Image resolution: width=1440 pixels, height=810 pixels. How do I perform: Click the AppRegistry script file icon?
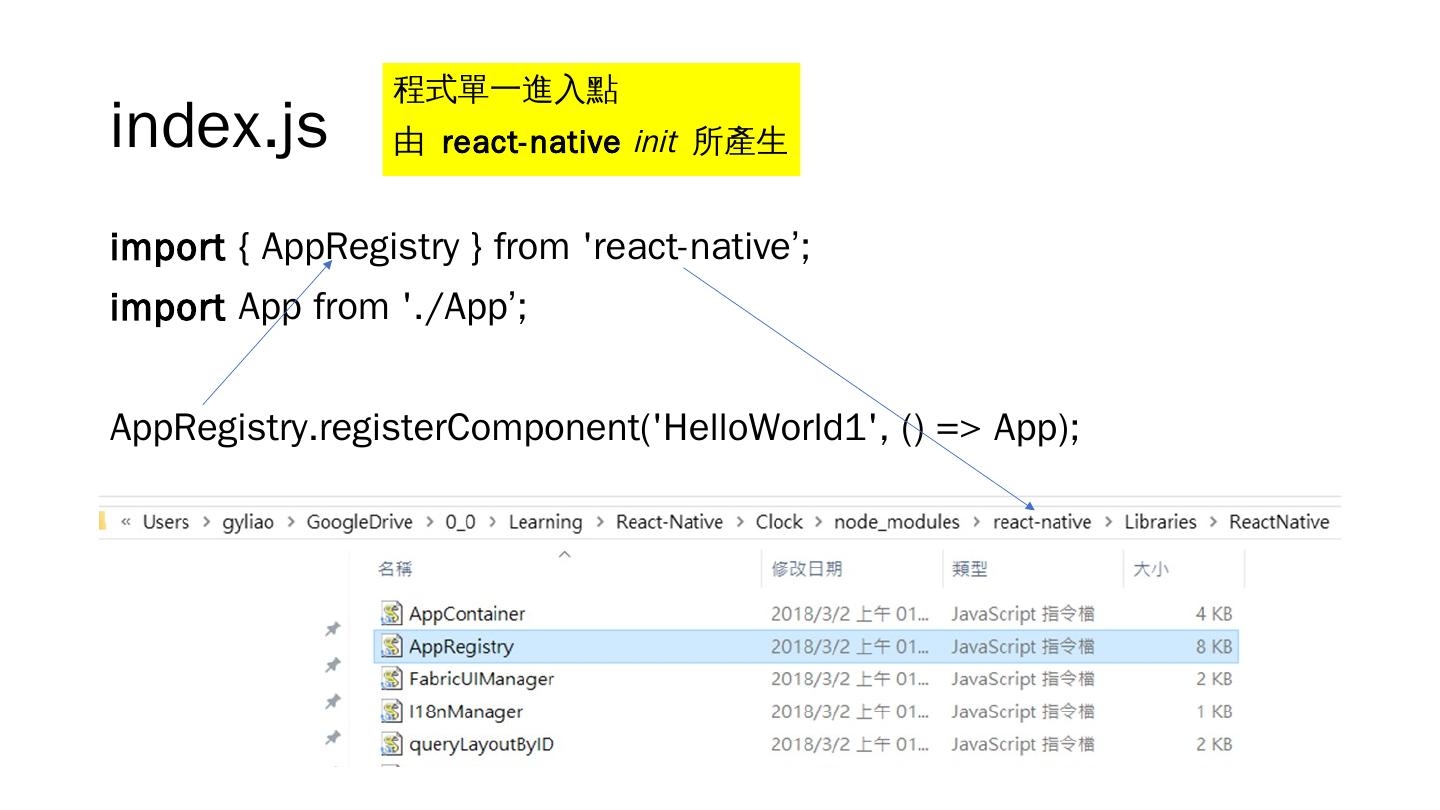pos(392,647)
